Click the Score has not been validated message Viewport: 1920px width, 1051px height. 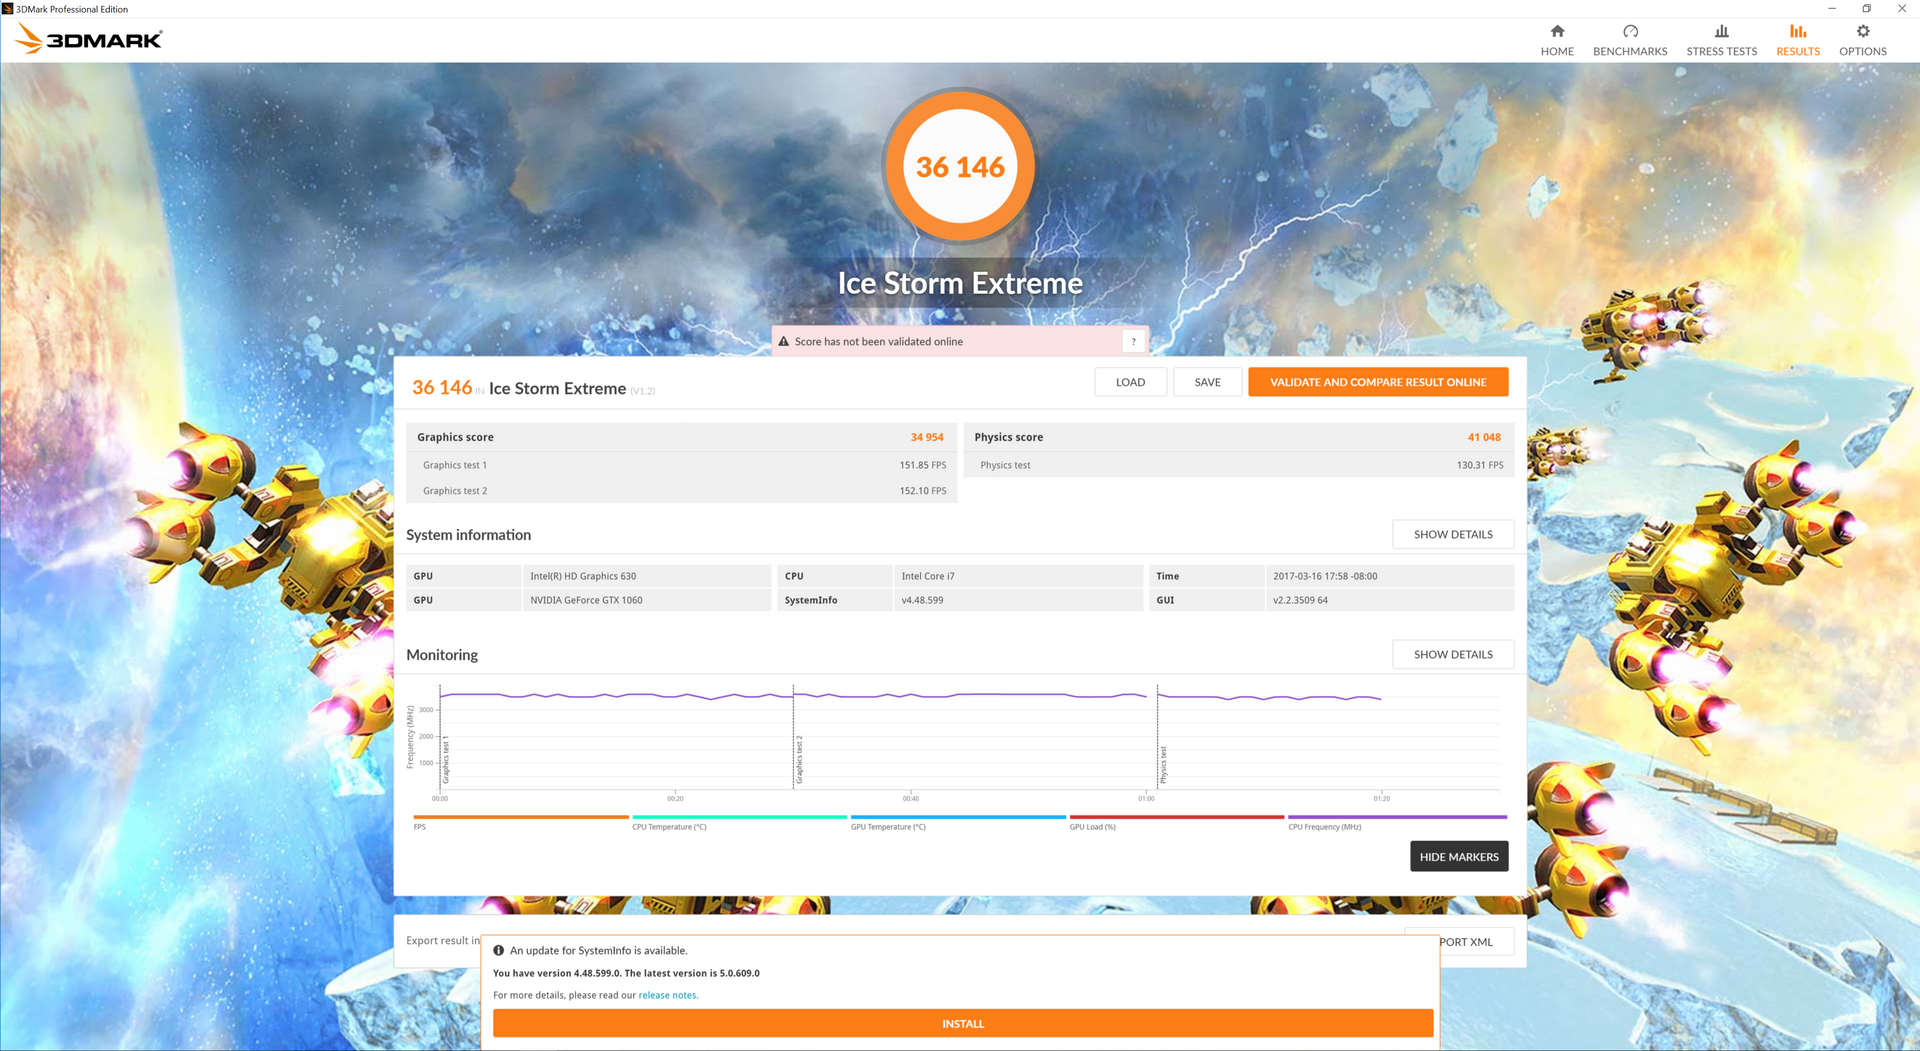coord(879,342)
